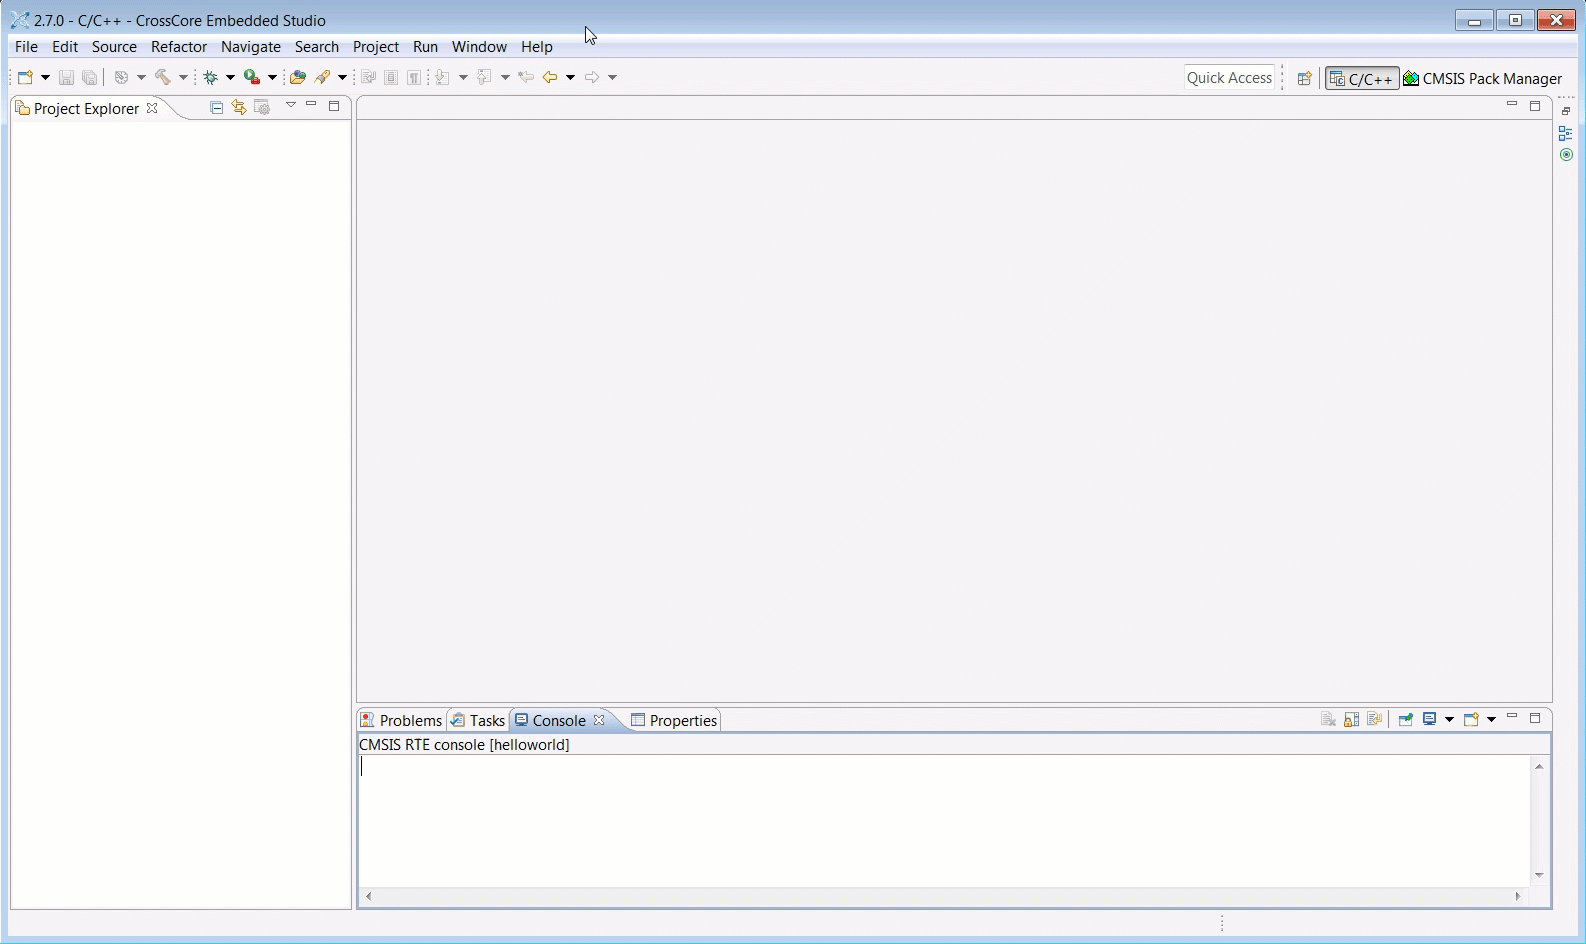Toggle Link with Editor in Project Explorer

coord(239,107)
